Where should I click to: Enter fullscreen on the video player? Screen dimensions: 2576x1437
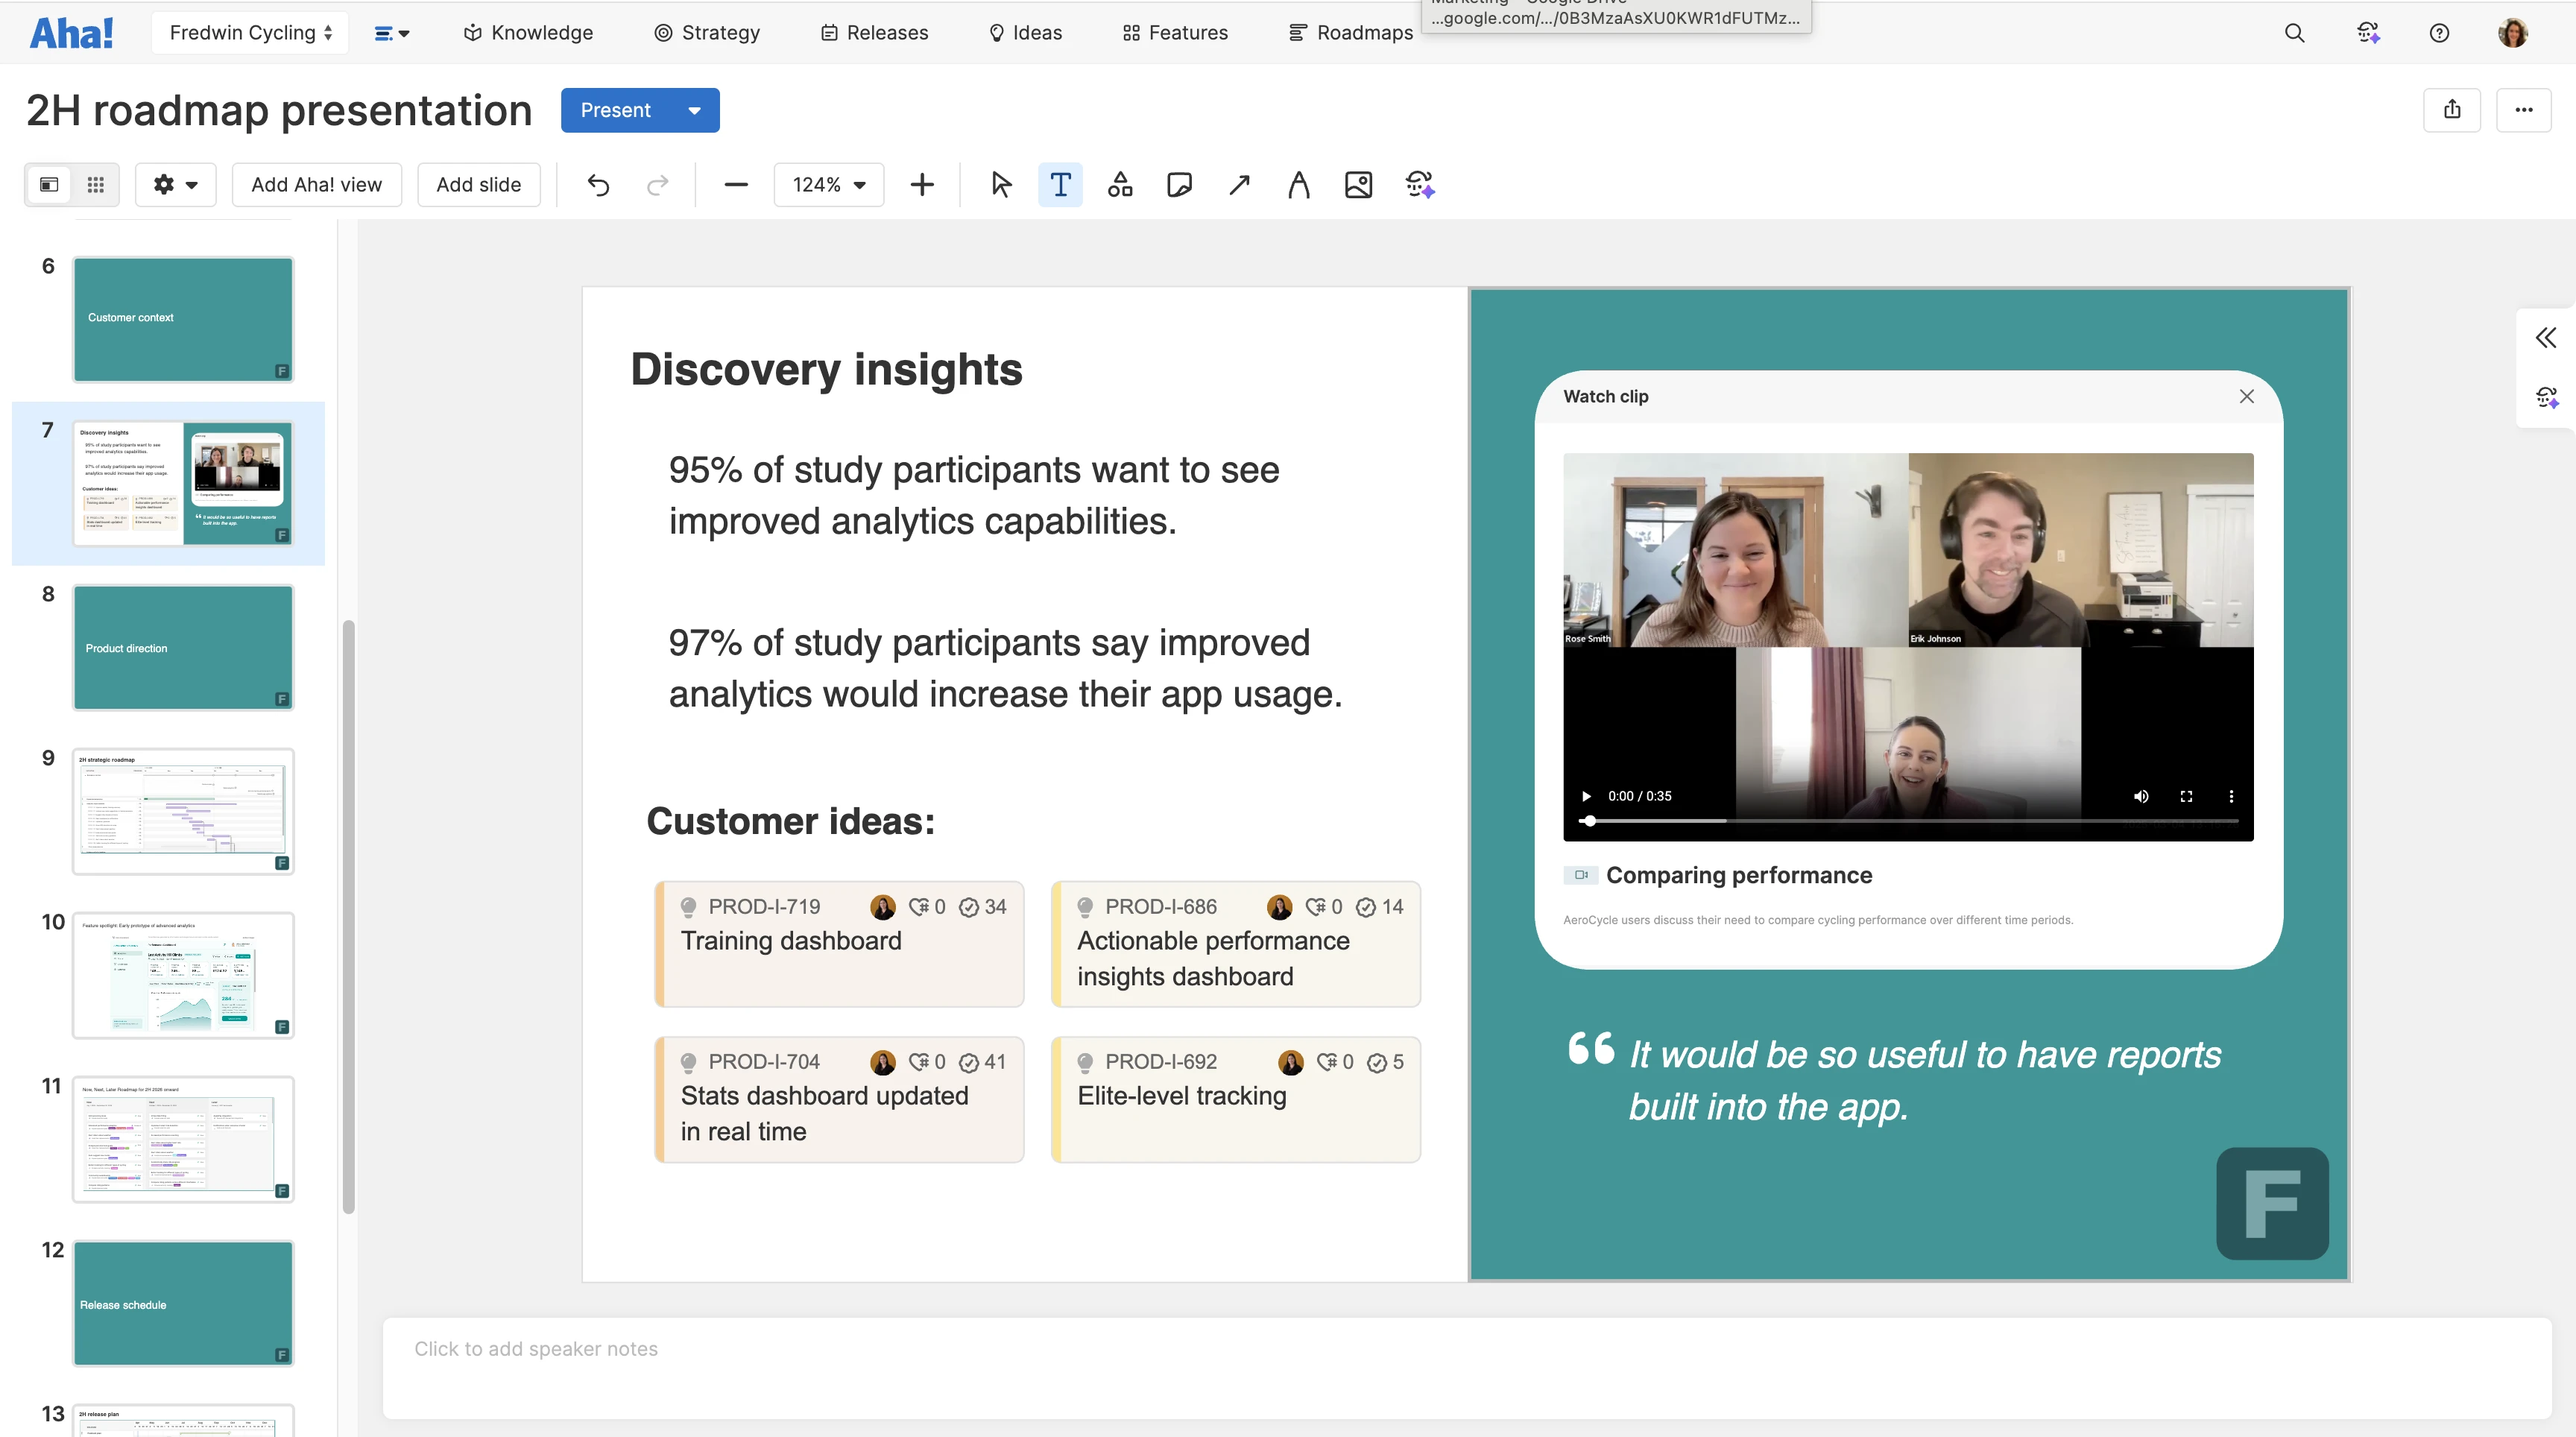(2186, 796)
